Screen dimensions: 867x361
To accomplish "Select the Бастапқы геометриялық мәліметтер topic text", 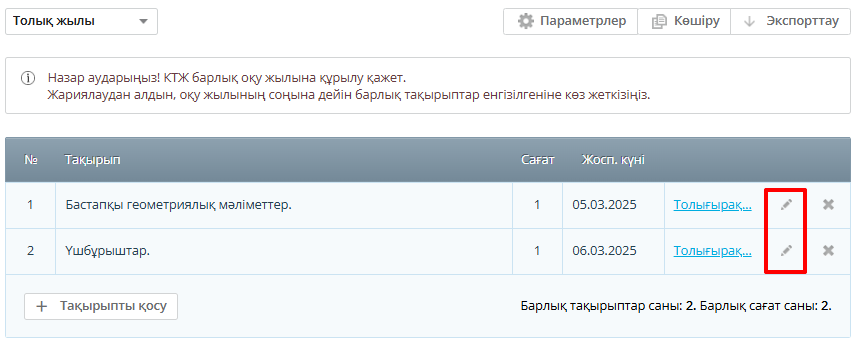I will (179, 205).
